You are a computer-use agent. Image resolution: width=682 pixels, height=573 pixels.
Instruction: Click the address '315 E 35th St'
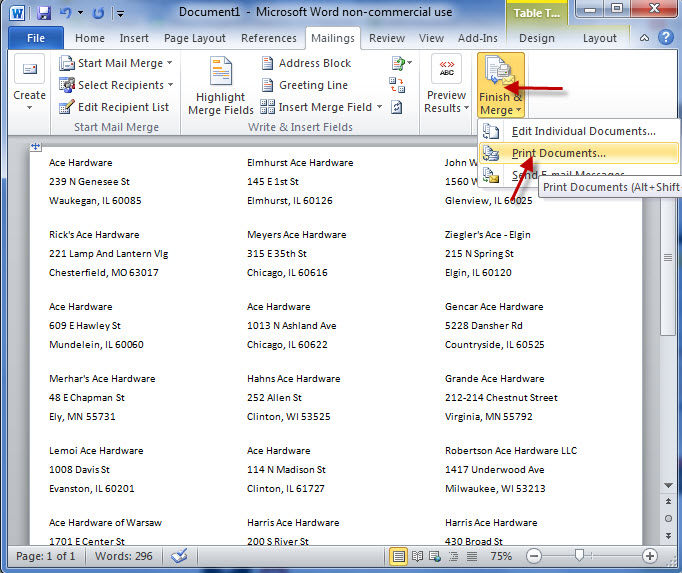[277, 254]
